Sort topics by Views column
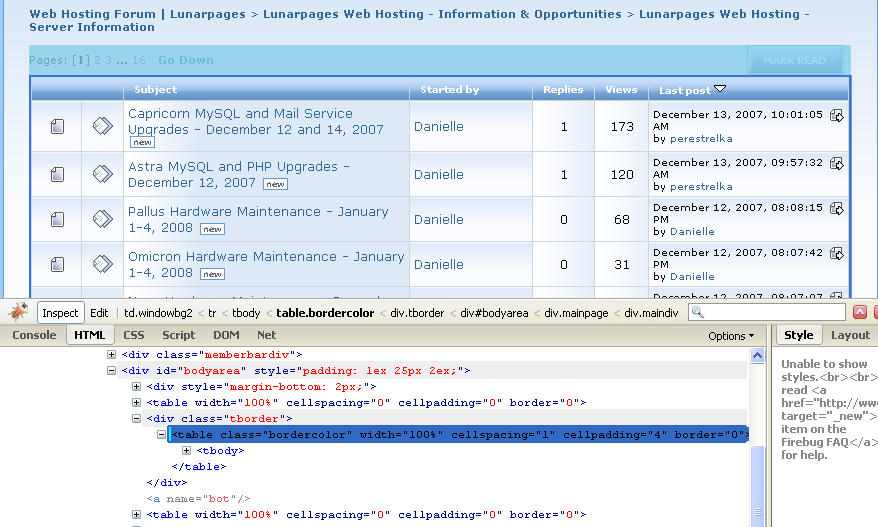Image resolution: width=878 pixels, height=527 pixels. pyautogui.click(x=621, y=89)
